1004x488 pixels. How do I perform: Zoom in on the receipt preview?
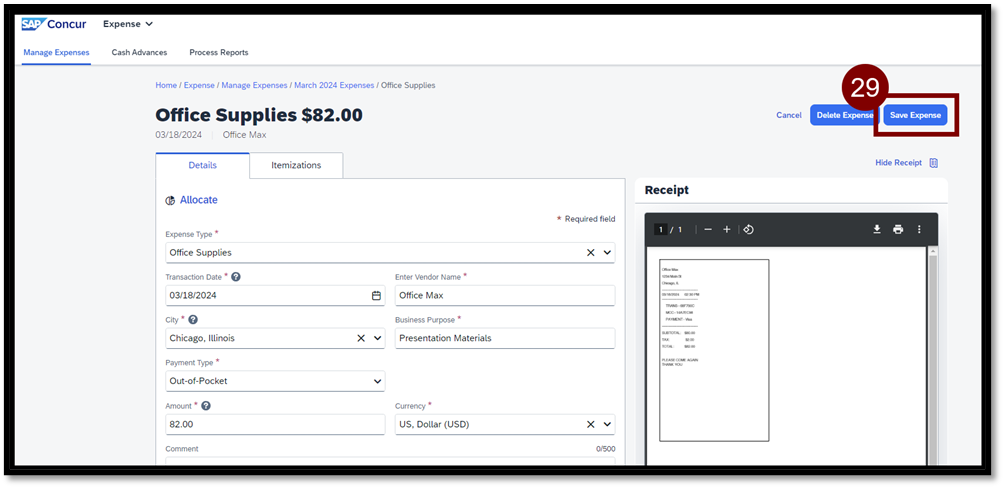pyautogui.click(x=727, y=230)
